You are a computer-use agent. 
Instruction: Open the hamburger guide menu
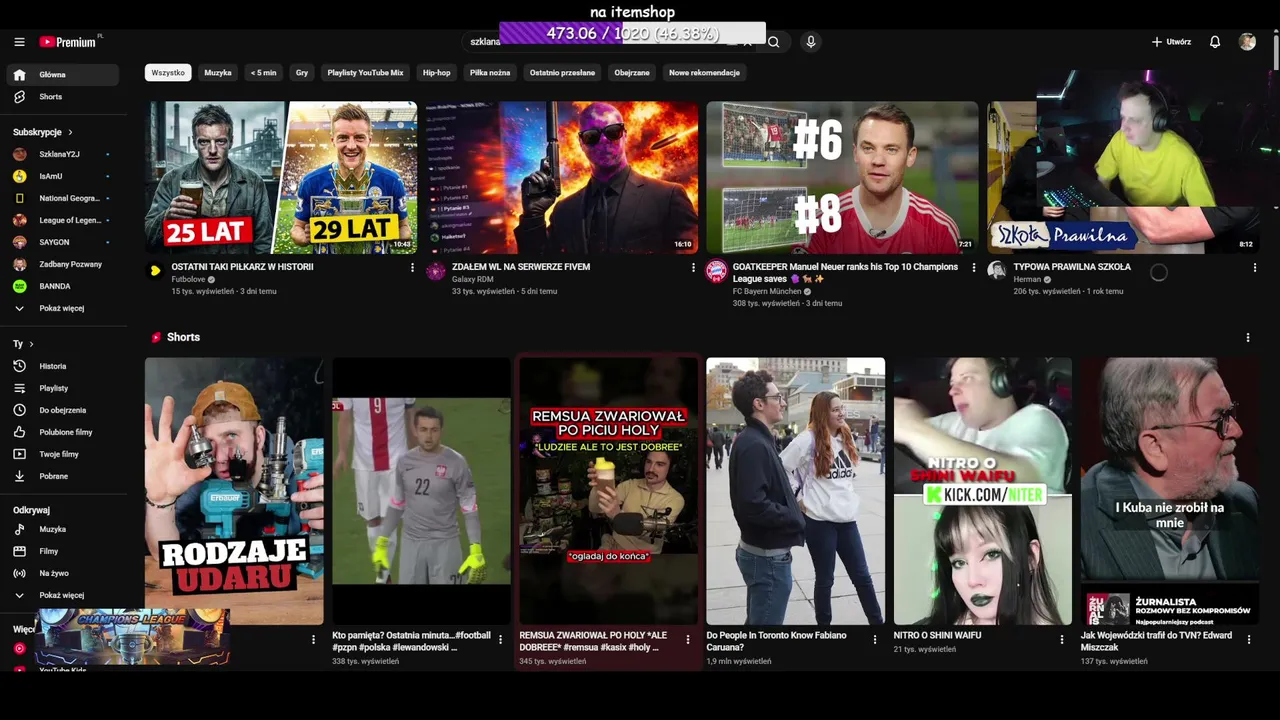click(x=19, y=42)
